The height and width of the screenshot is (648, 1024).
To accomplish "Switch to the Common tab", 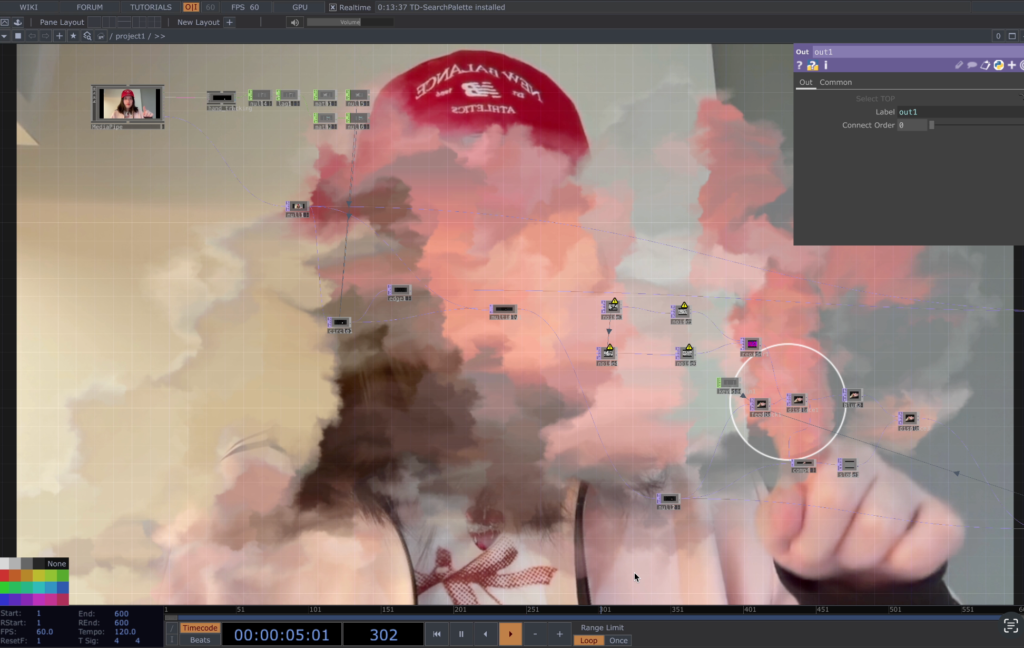I will [835, 82].
